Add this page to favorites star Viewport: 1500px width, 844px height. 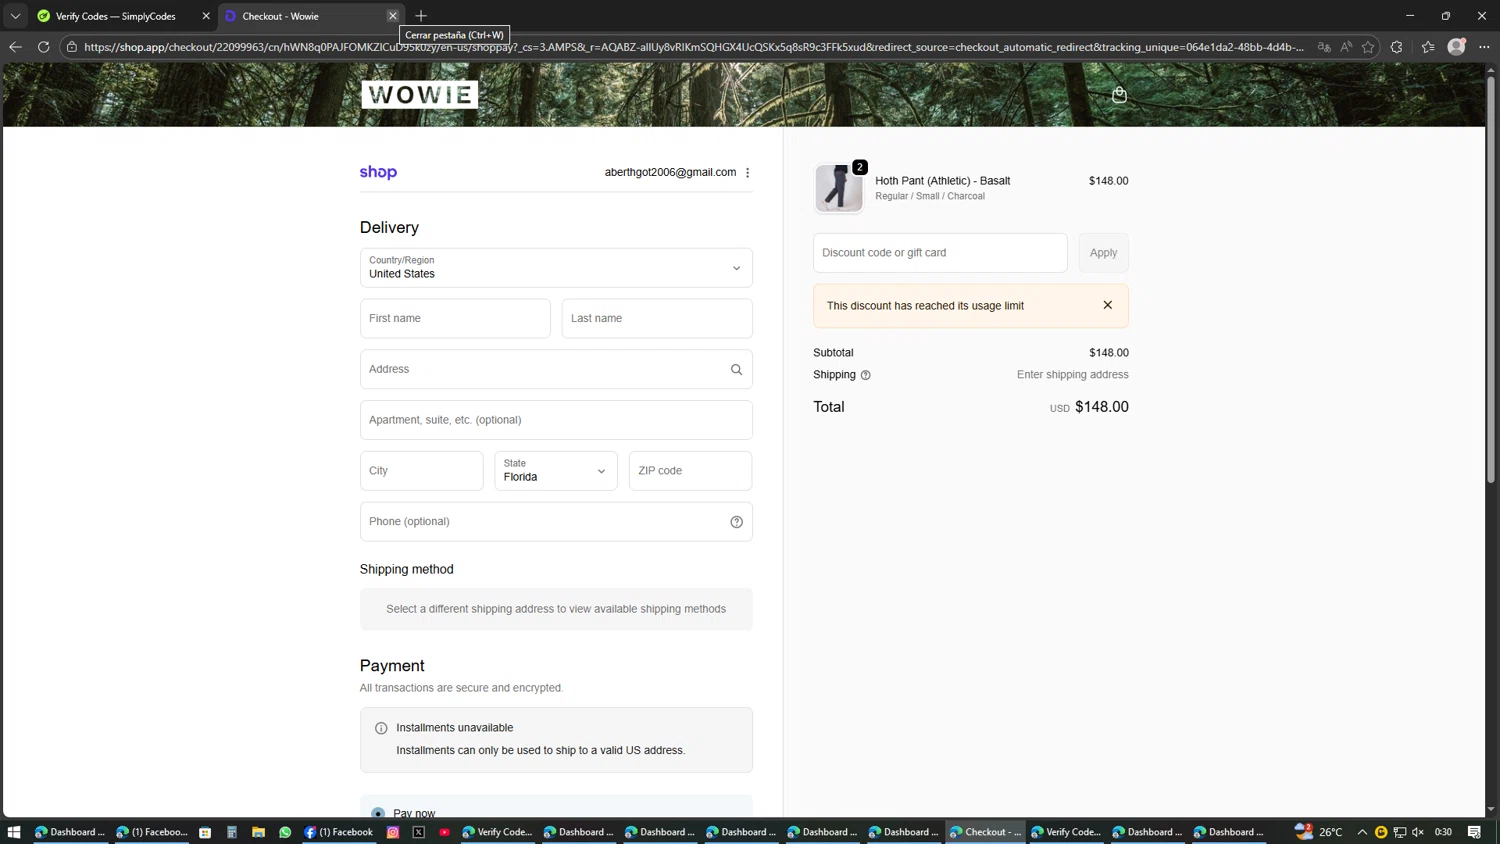[x=1368, y=47]
